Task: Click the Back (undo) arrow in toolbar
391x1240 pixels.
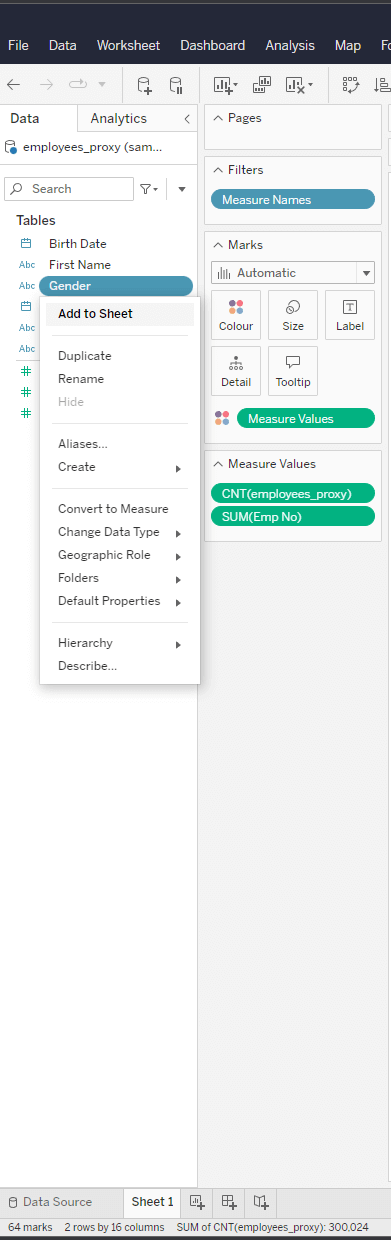Action: [14, 85]
